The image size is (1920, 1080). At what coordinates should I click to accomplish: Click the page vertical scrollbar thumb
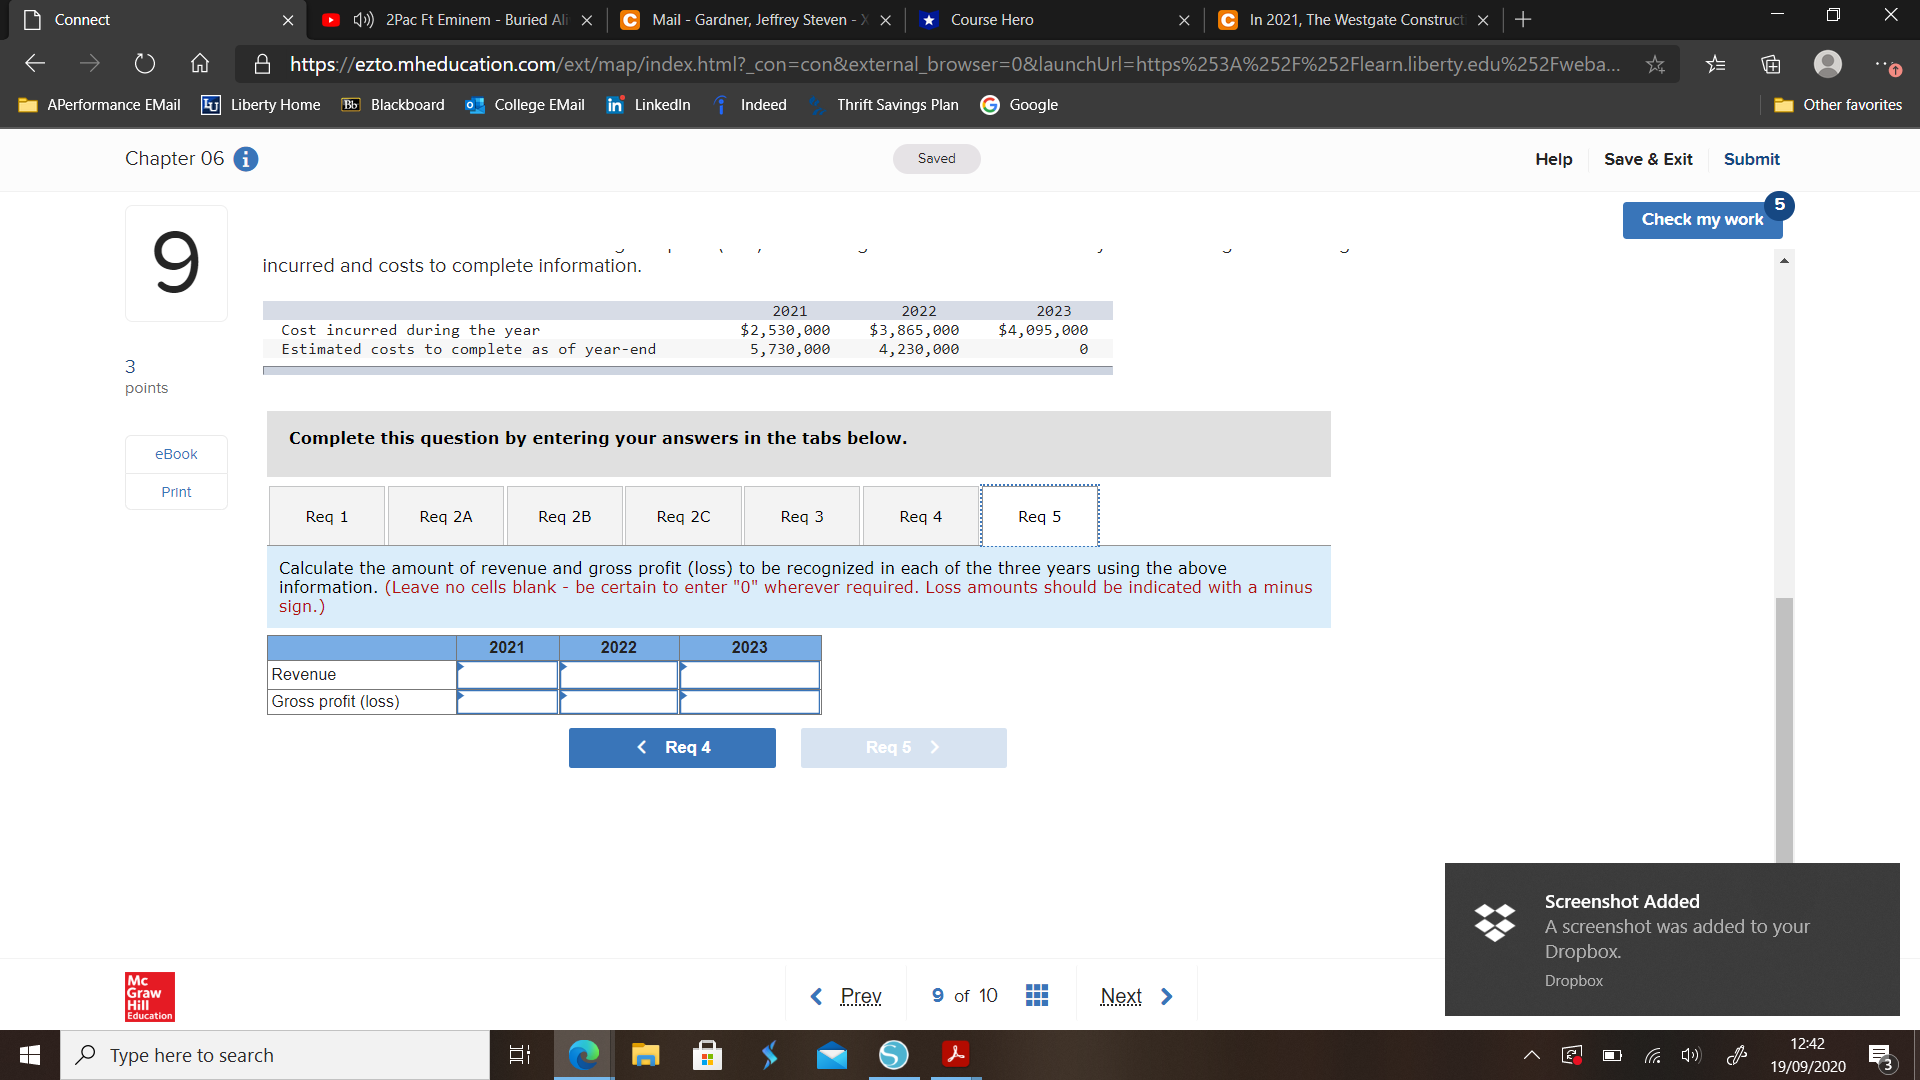(x=1784, y=730)
